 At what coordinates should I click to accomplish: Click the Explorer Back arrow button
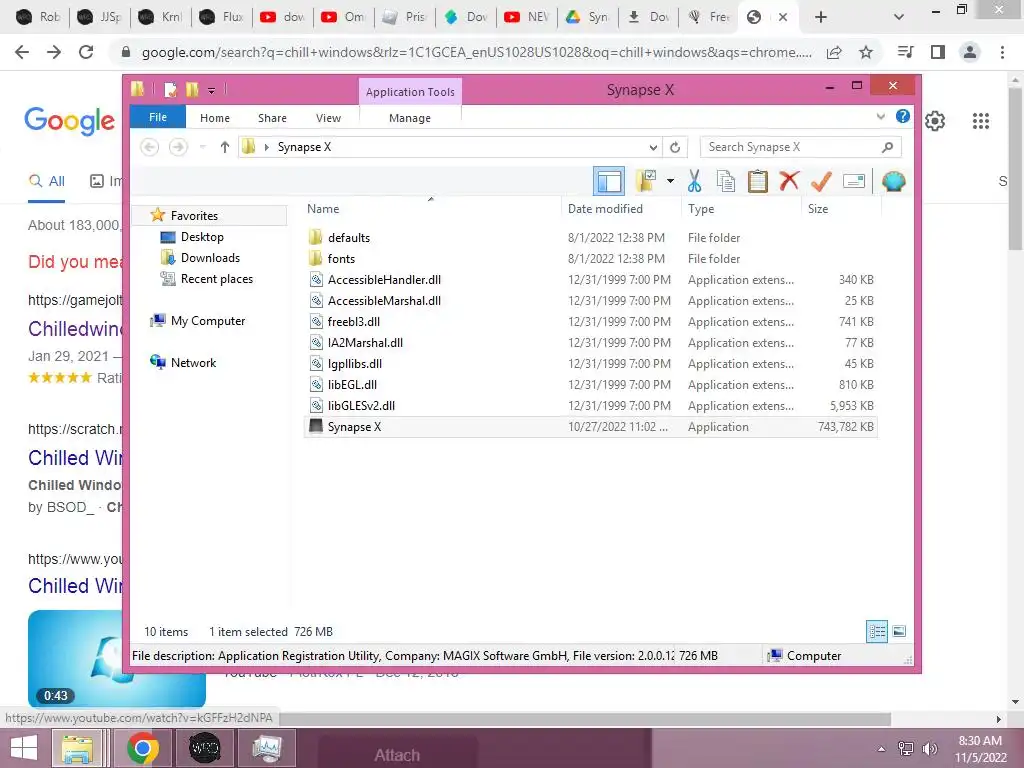(x=150, y=147)
